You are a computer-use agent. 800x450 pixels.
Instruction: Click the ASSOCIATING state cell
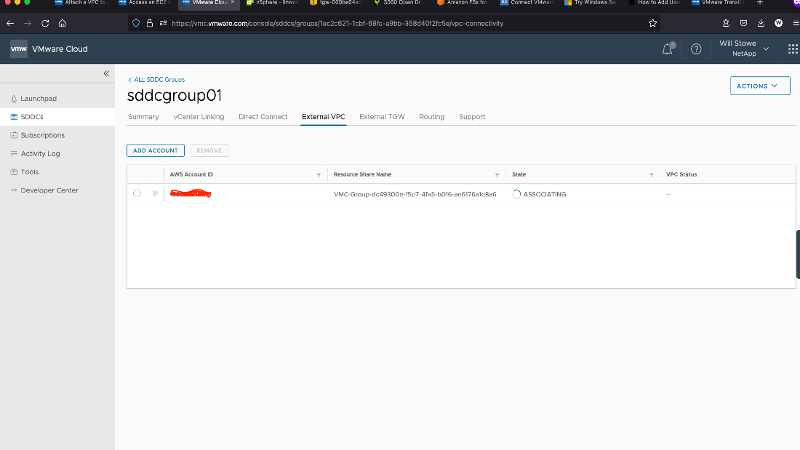539,194
